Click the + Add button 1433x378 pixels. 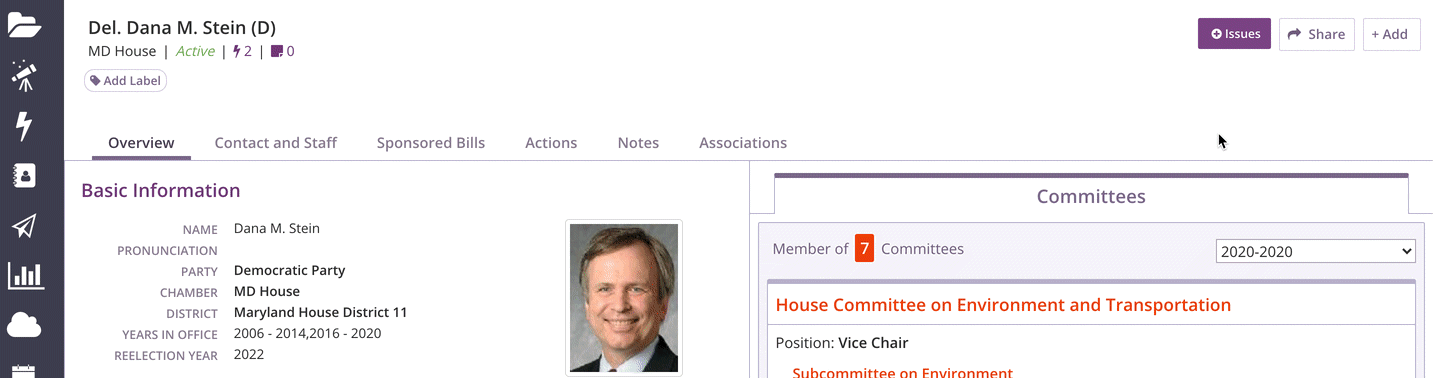coord(1391,34)
